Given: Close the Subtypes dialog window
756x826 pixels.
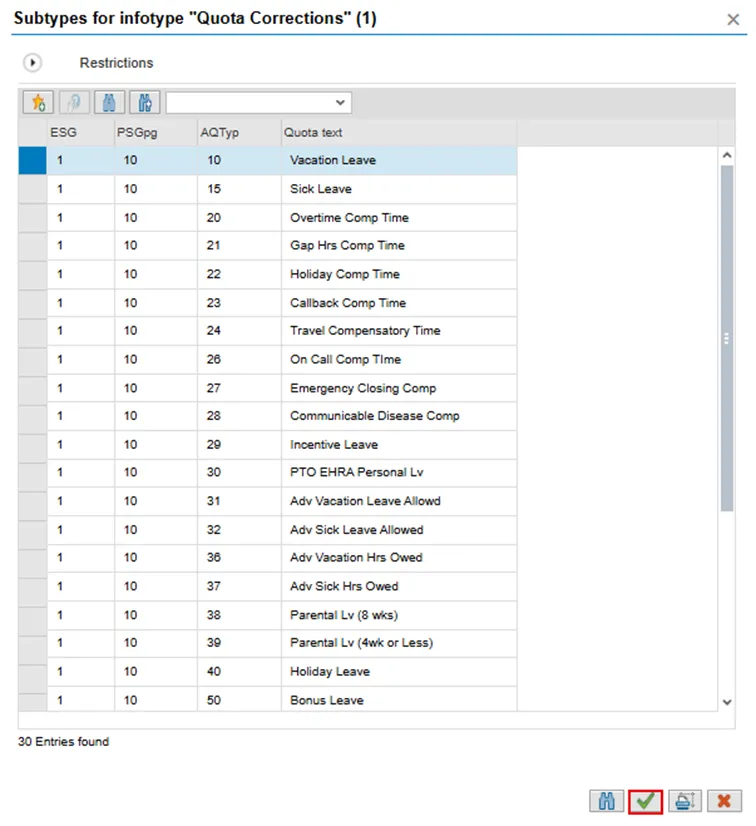Looking at the screenshot, I should point(733,19).
